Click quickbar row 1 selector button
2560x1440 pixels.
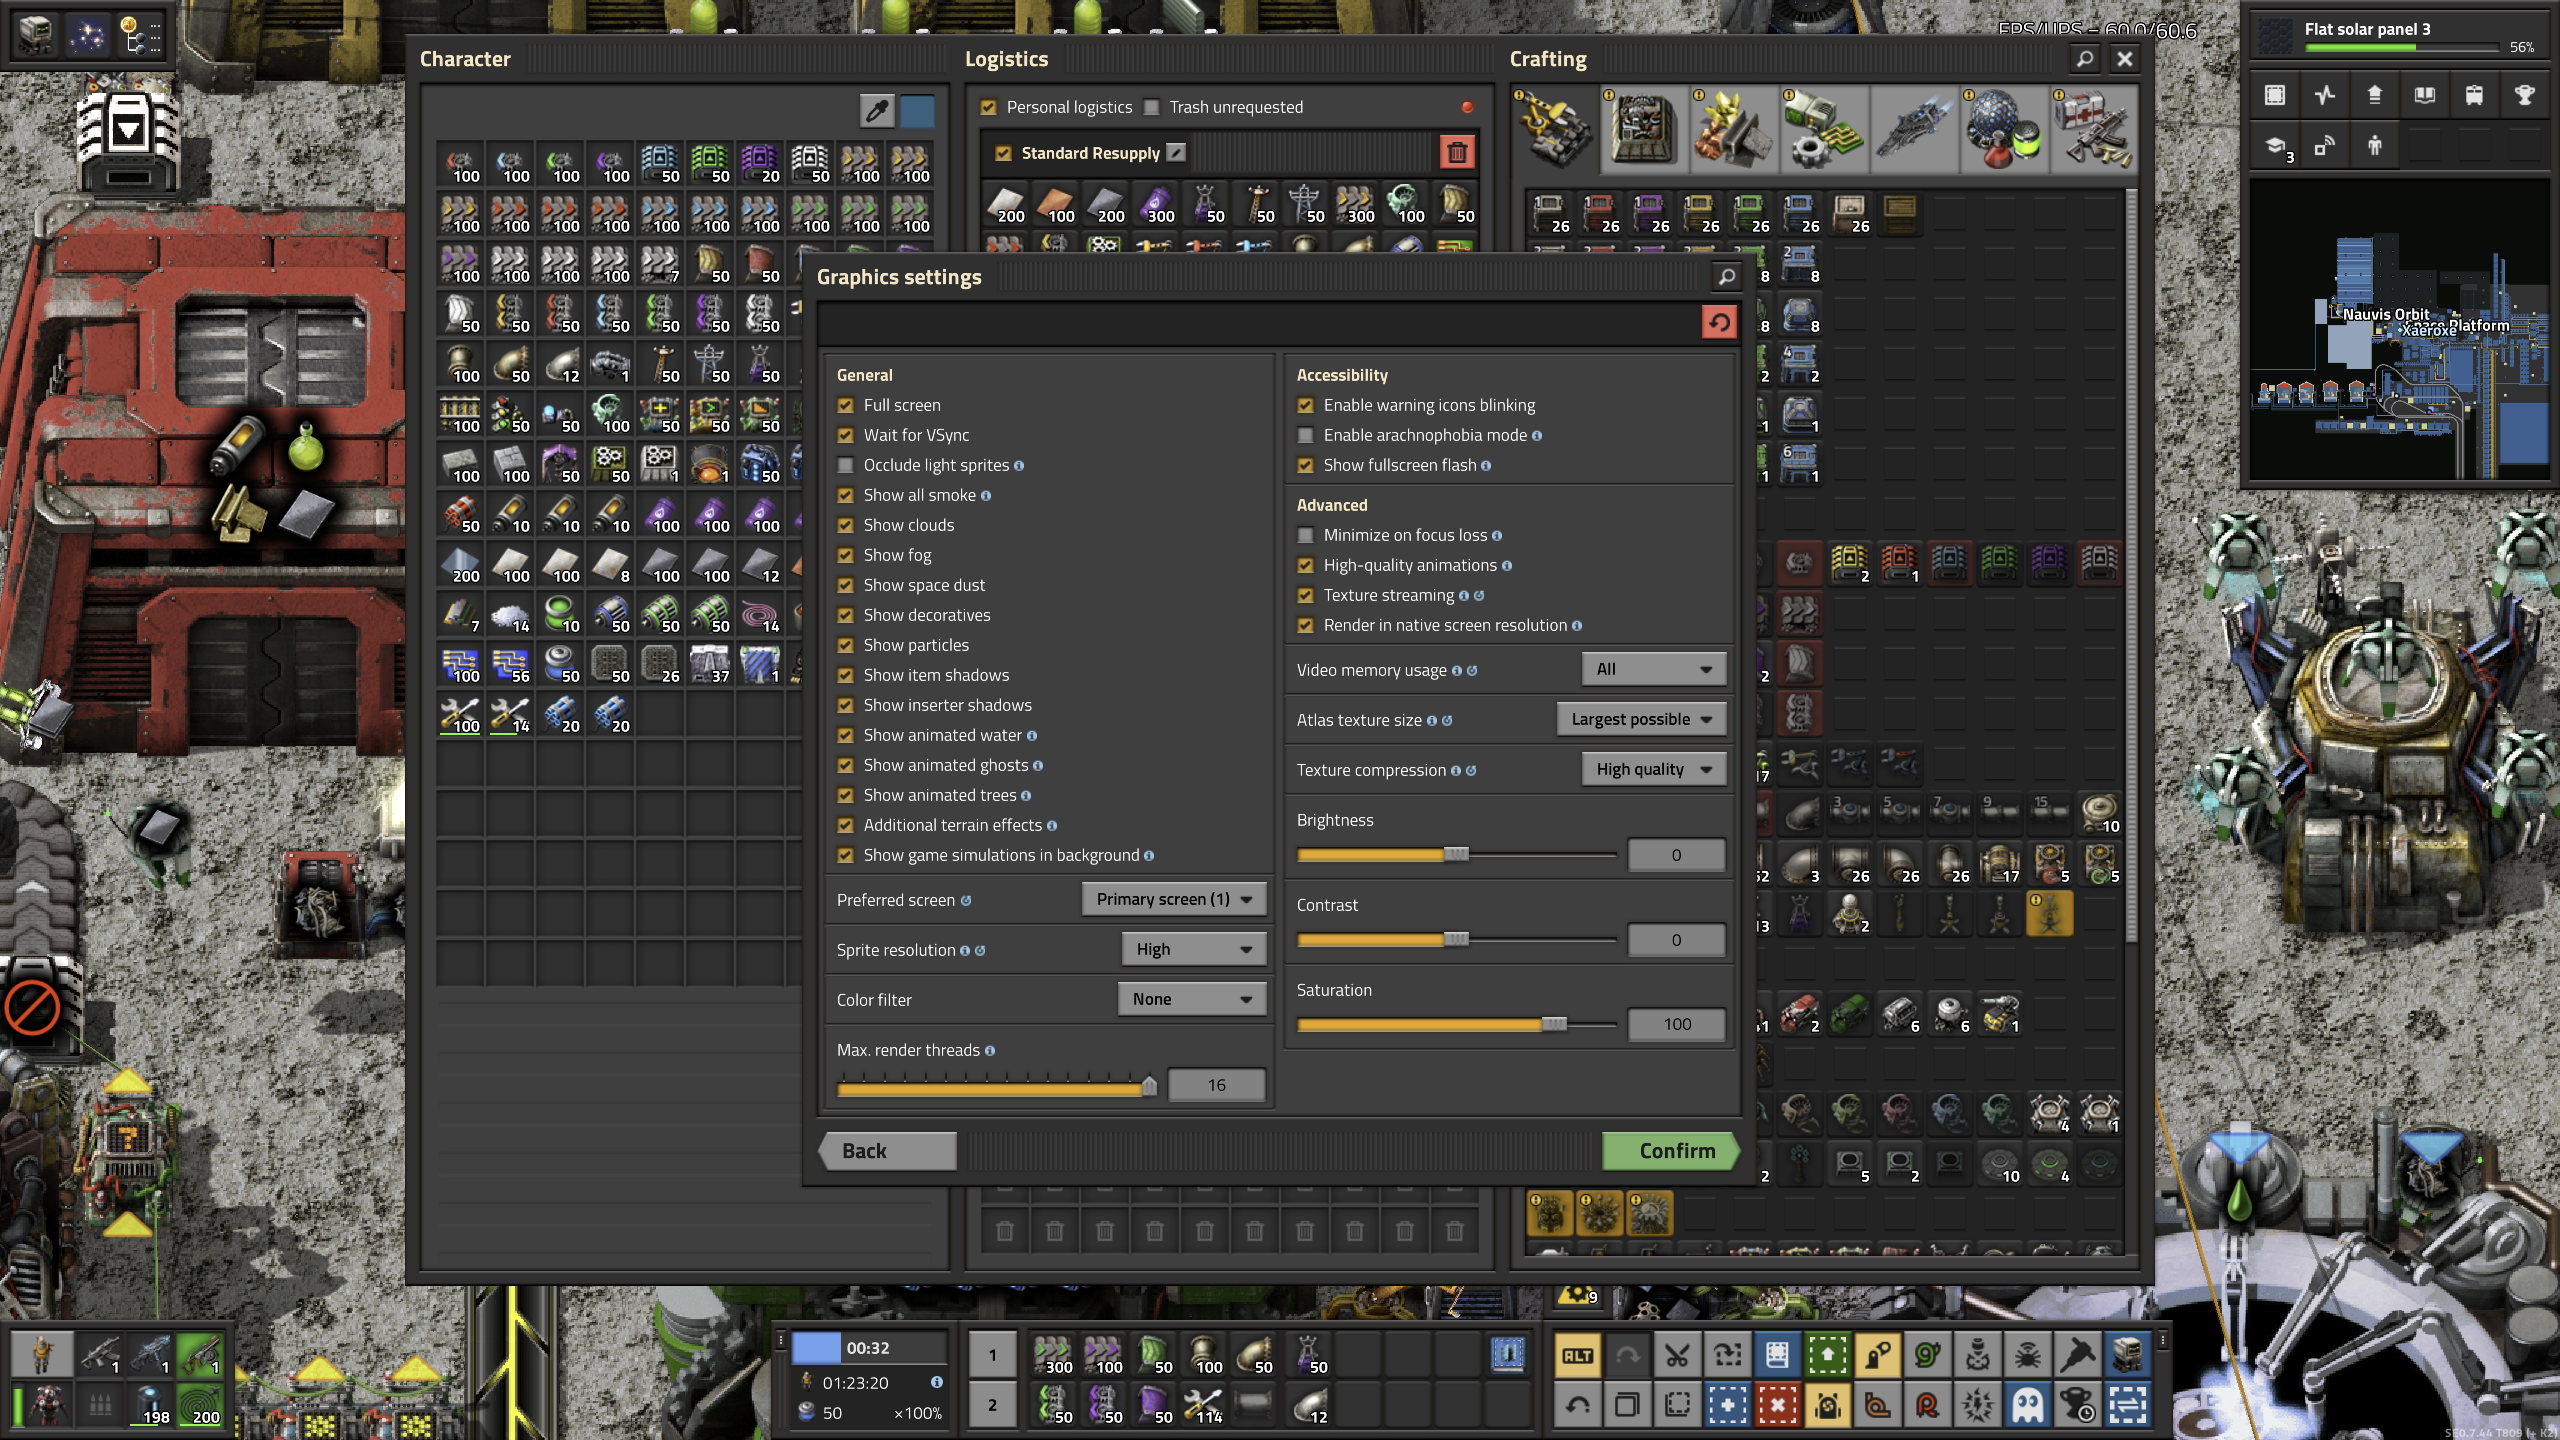[x=993, y=1355]
